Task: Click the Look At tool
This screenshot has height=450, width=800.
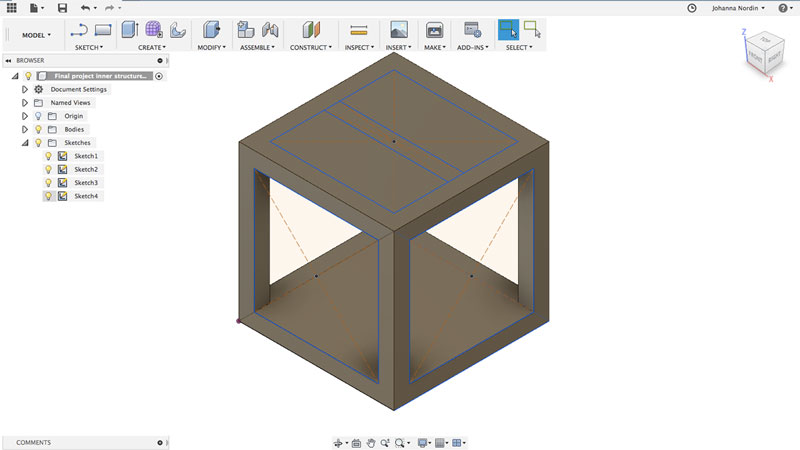Action: coord(356,443)
